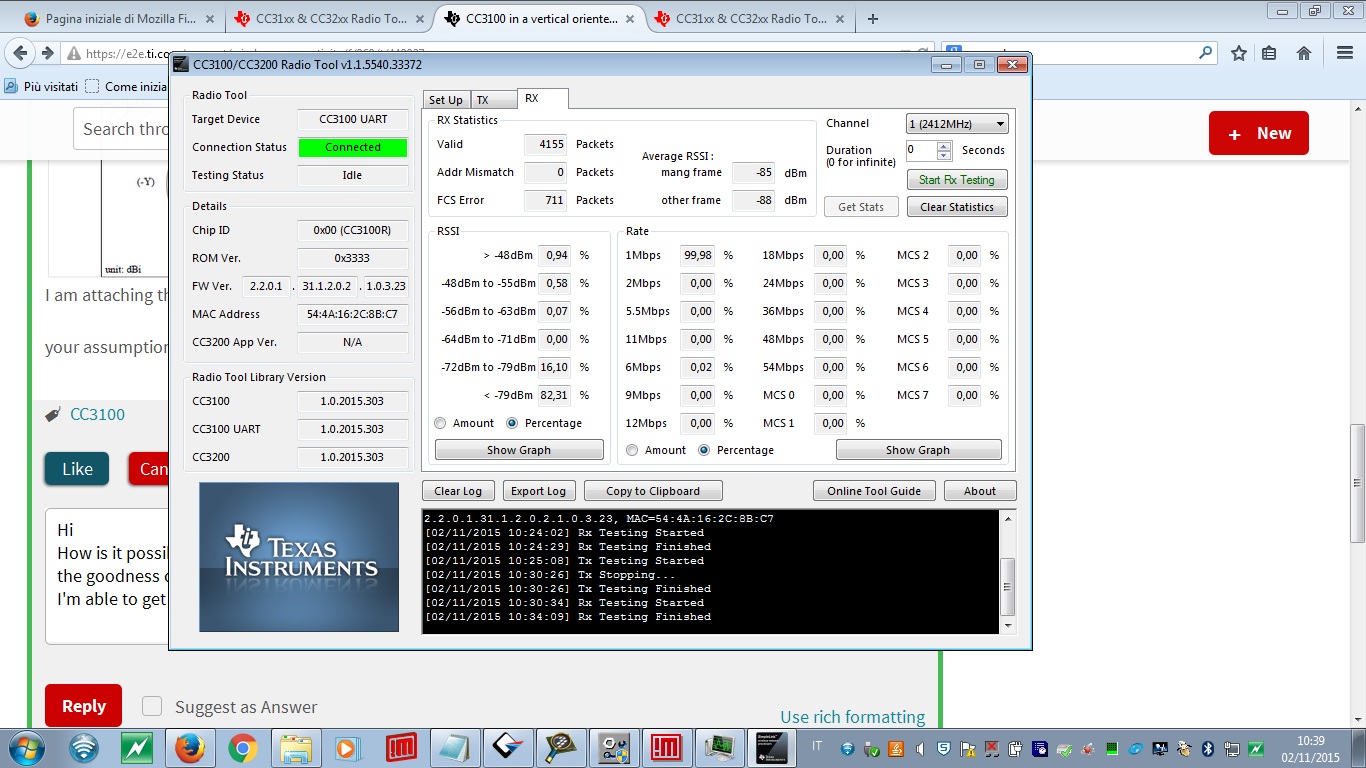Open Windows Media Player from the taskbar
The height and width of the screenshot is (768, 1366).
coord(347,747)
